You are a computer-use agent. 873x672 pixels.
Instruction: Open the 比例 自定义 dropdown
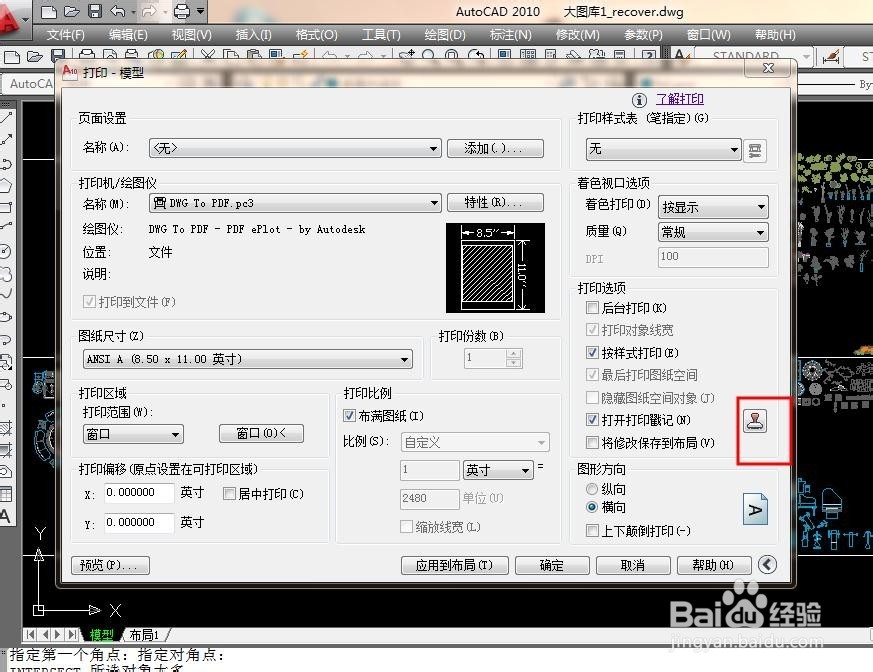[x=475, y=443]
